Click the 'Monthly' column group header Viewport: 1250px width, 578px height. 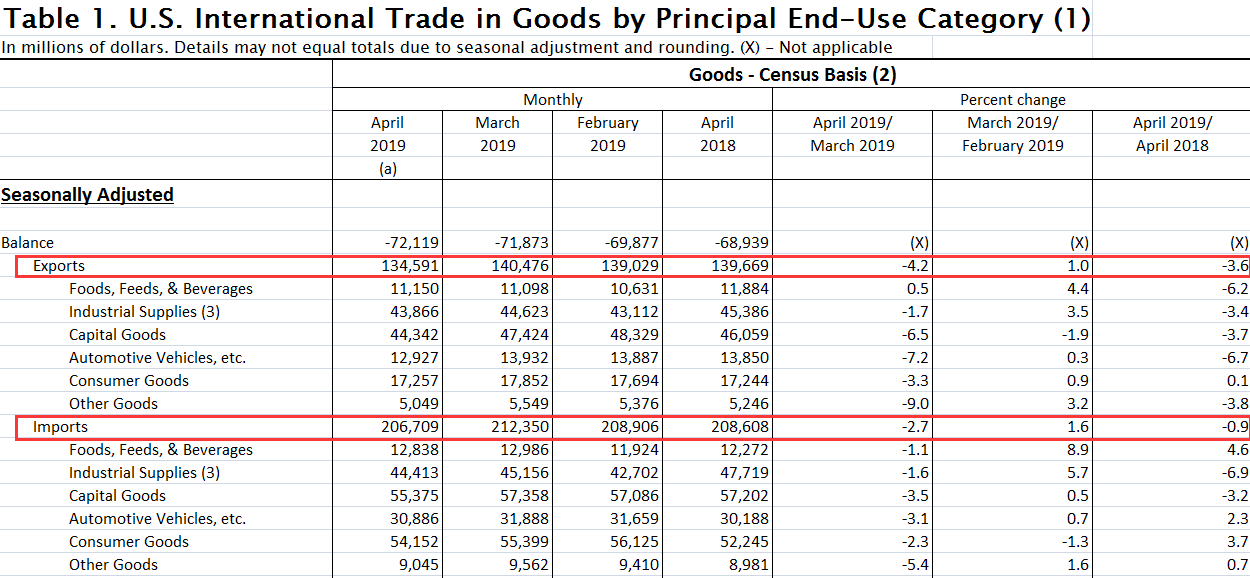552,99
